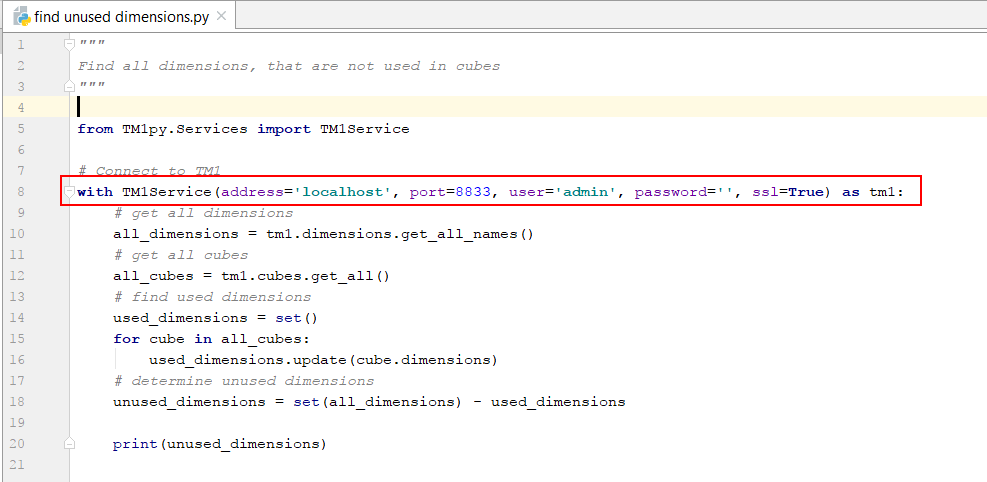Collapse the with block on line 8
The height and width of the screenshot is (482, 987).
pyautogui.click(x=69, y=191)
